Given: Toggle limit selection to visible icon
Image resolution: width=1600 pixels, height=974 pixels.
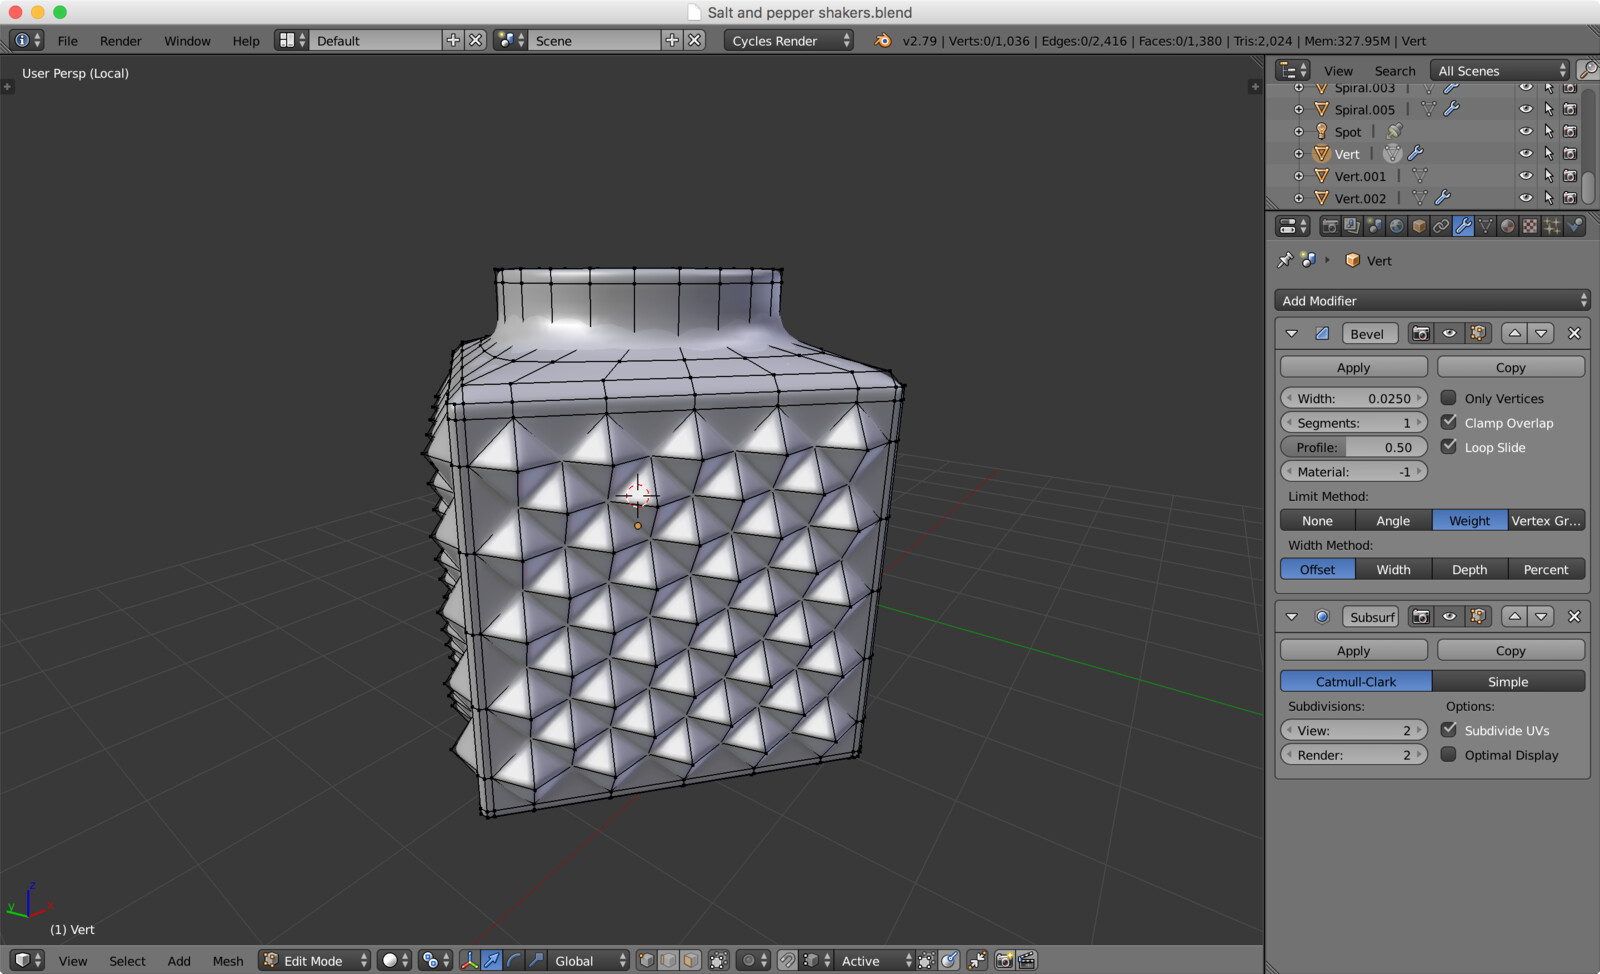Looking at the screenshot, I should [718, 960].
